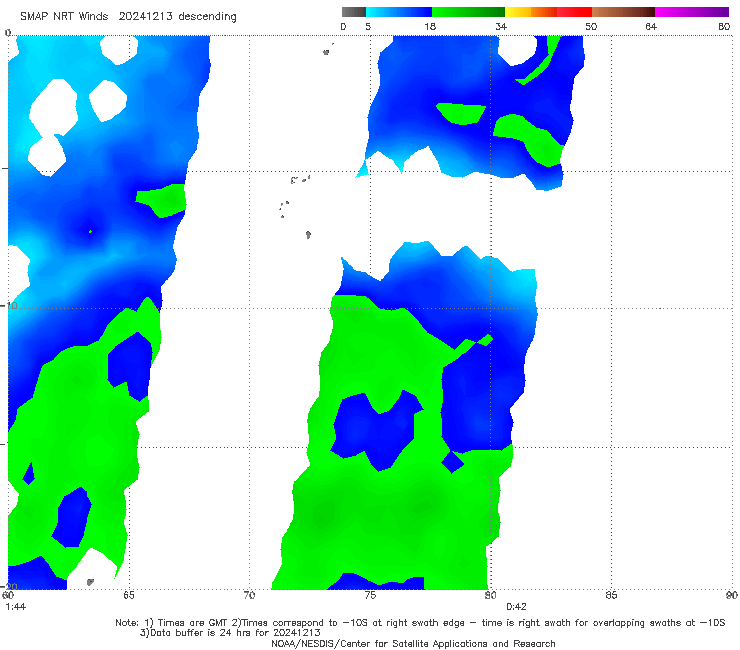Click the color bar scale value 34

[x=501, y=26]
